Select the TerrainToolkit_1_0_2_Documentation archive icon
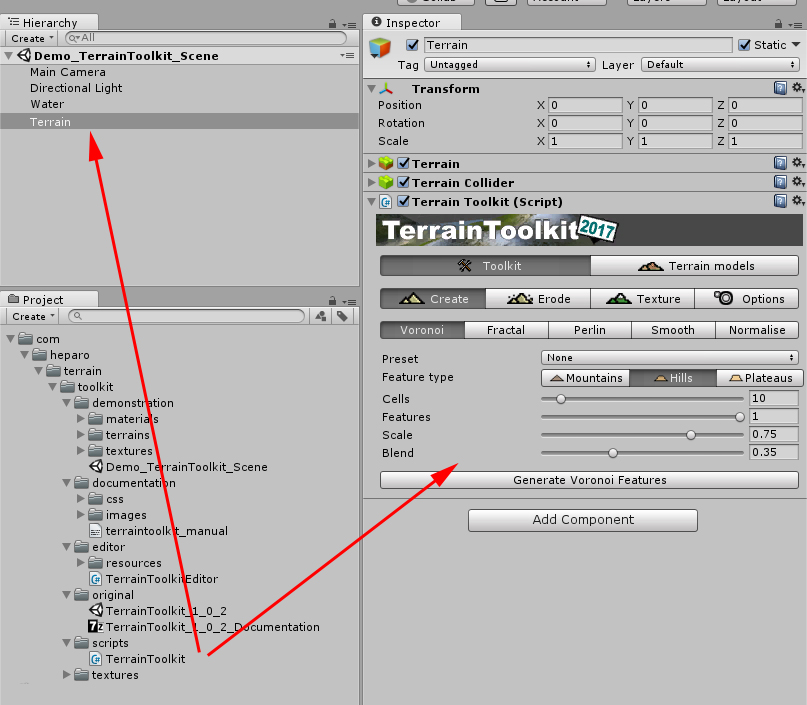This screenshot has width=807, height=705. tap(96, 626)
